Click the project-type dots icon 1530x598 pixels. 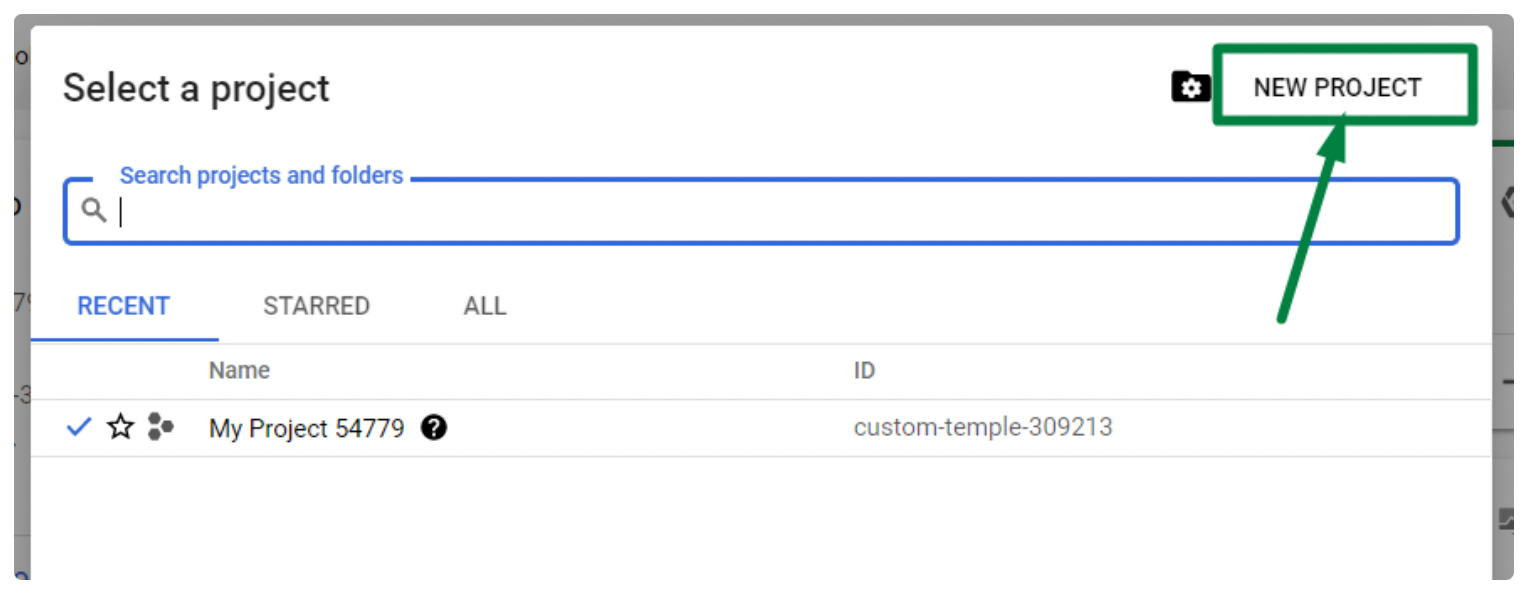(x=160, y=427)
